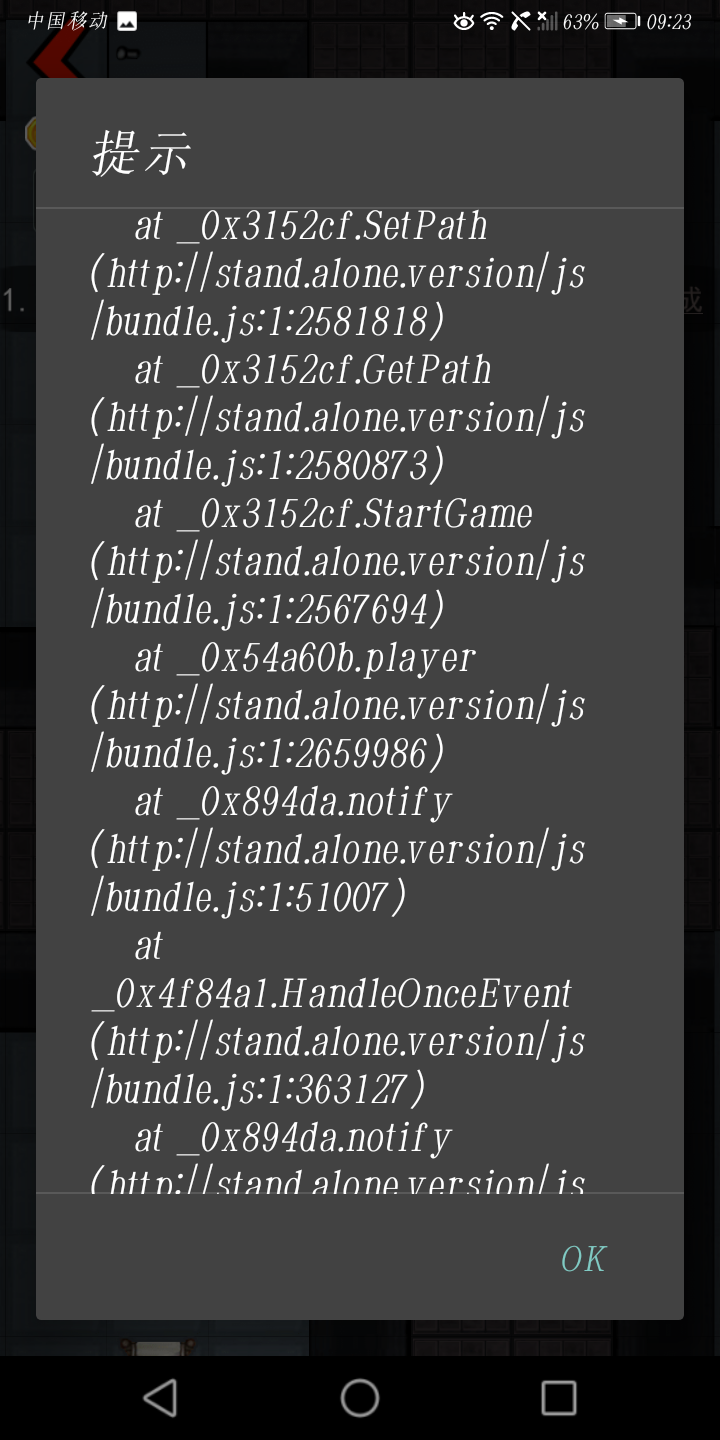The height and width of the screenshot is (1440, 720).
Task: Tap the OK button in the dialog
Action: click(583, 1259)
